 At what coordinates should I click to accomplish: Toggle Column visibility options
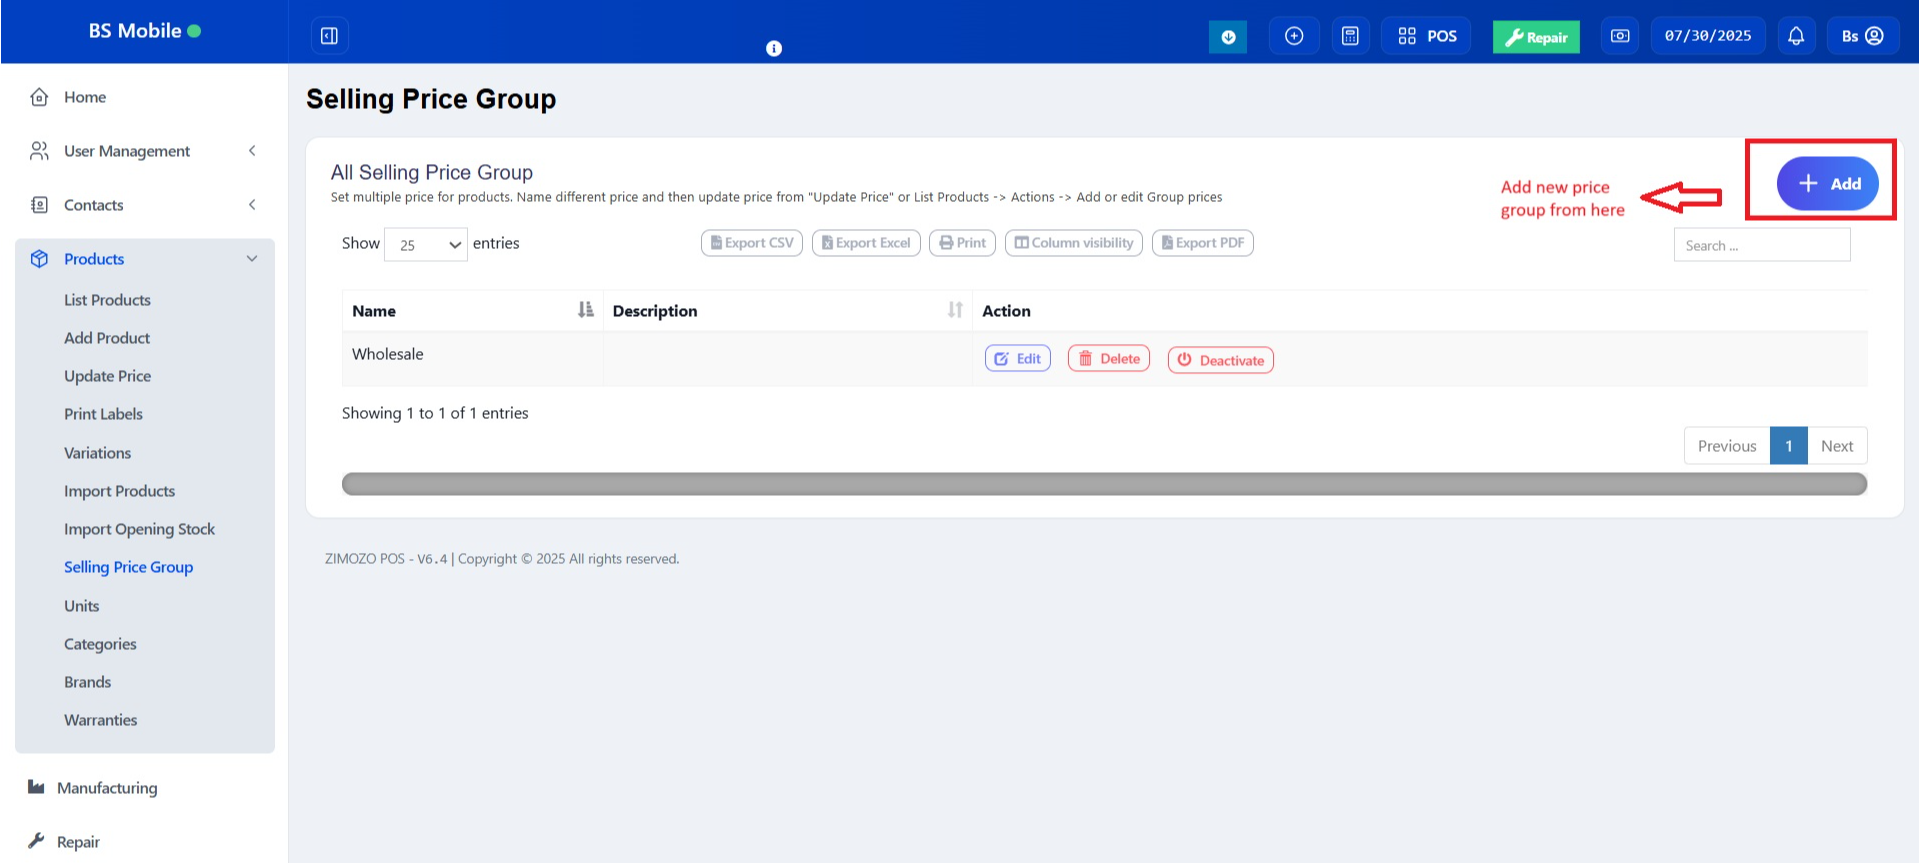tap(1073, 243)
